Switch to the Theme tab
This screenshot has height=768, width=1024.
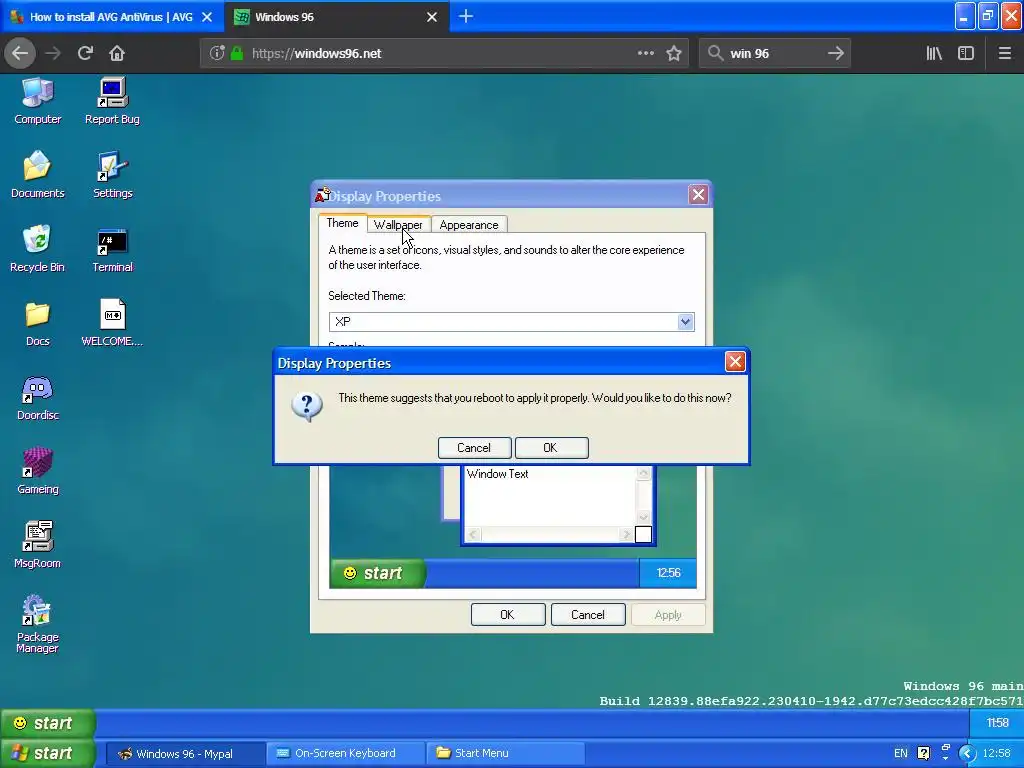342,223
